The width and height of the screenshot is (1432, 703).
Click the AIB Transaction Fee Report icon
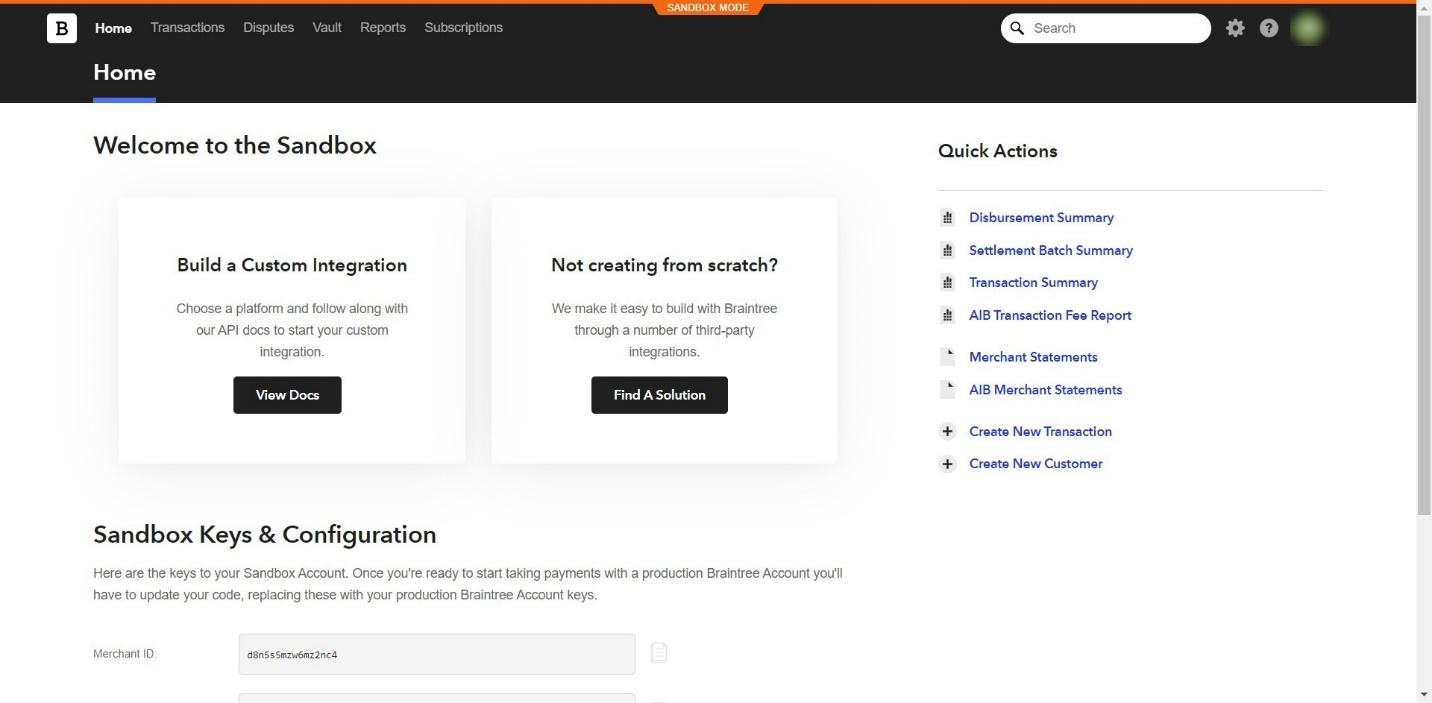(948, 315)
